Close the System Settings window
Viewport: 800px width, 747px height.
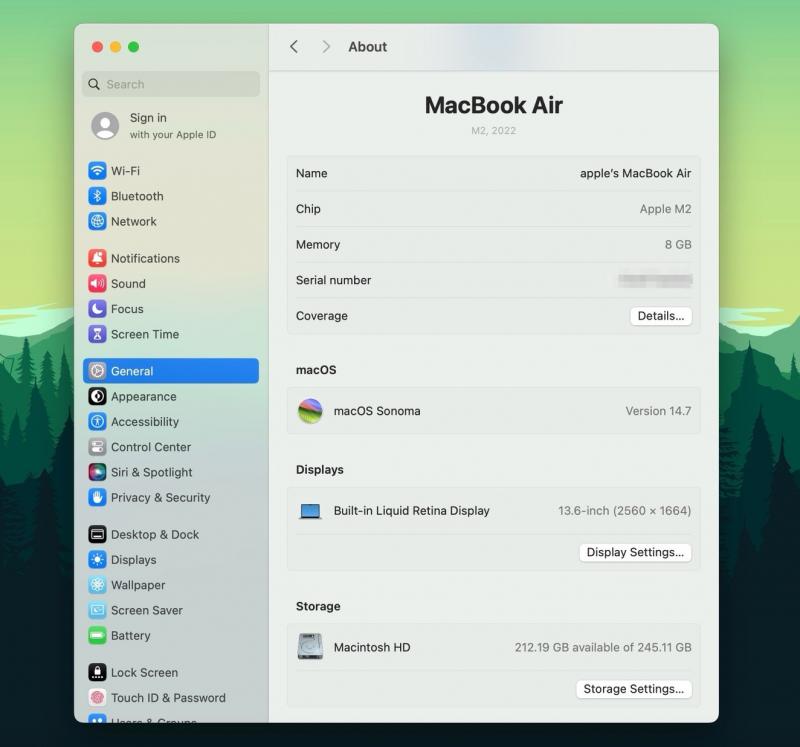pos(97,47)
